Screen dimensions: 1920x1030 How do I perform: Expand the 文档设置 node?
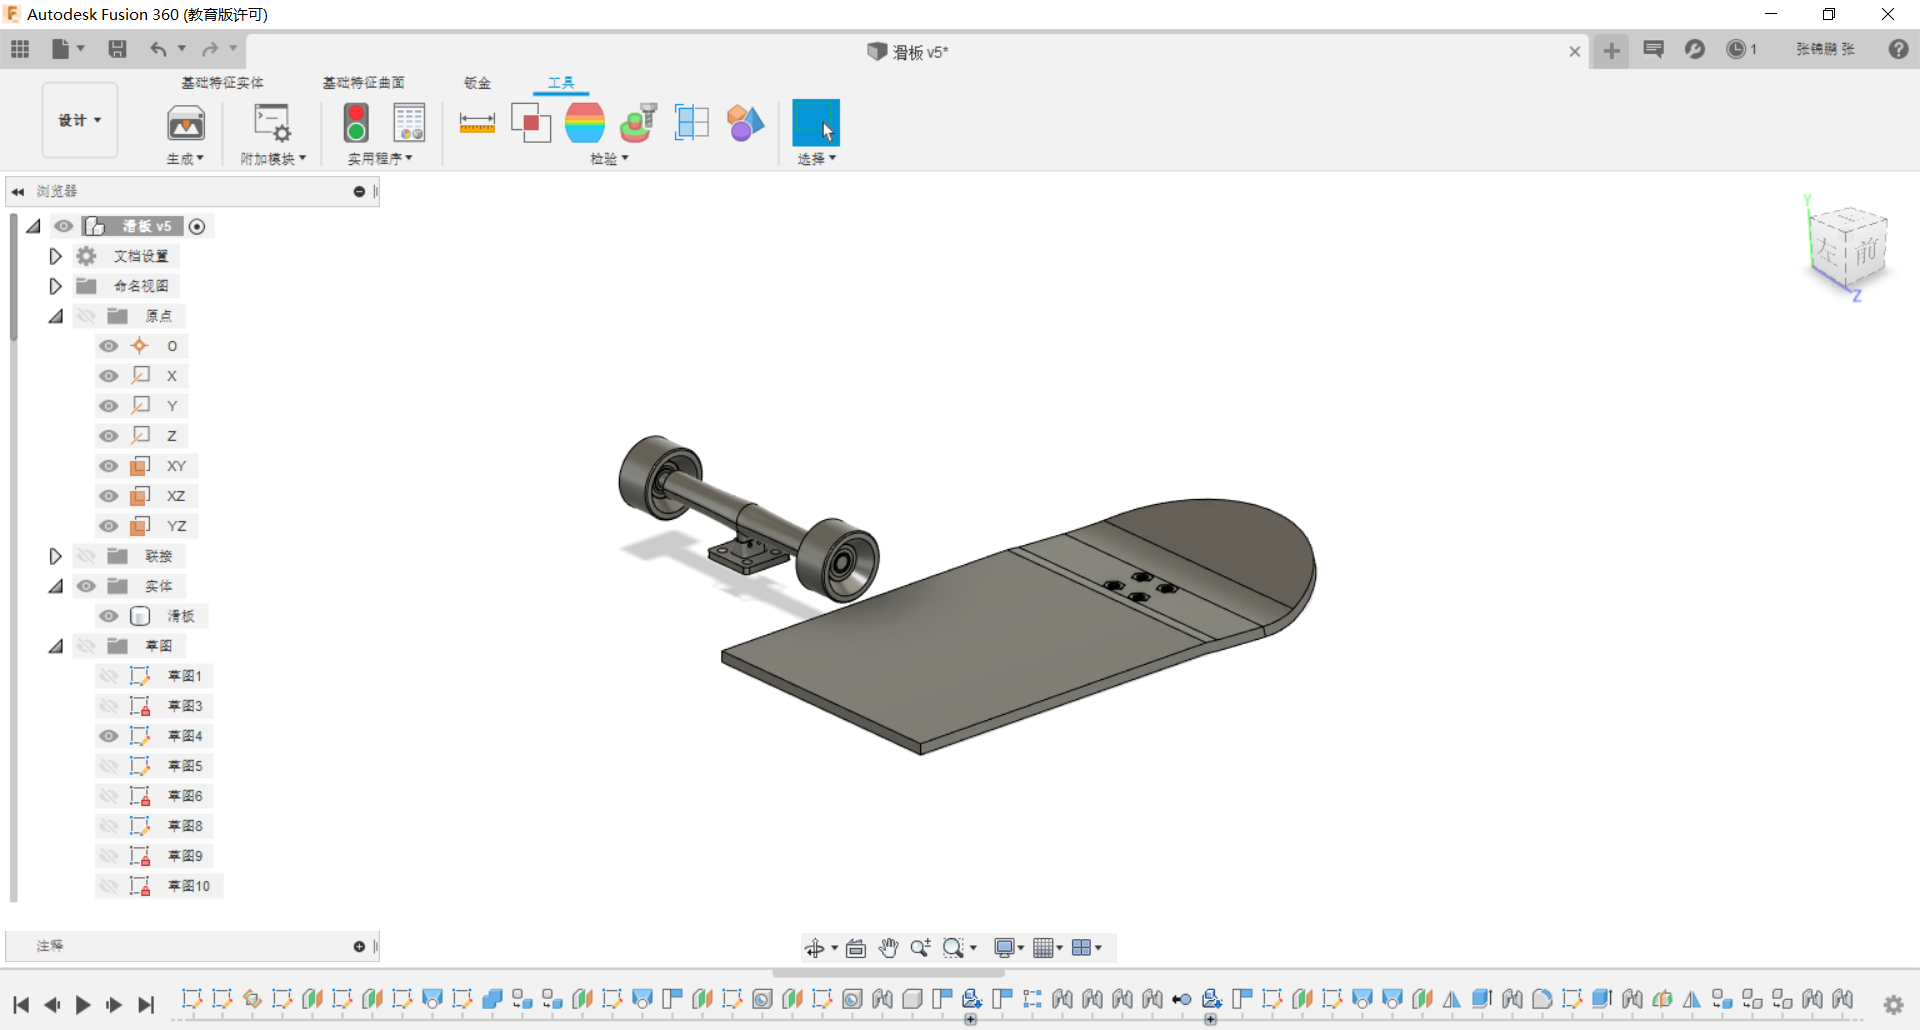[x=55, y=256]
